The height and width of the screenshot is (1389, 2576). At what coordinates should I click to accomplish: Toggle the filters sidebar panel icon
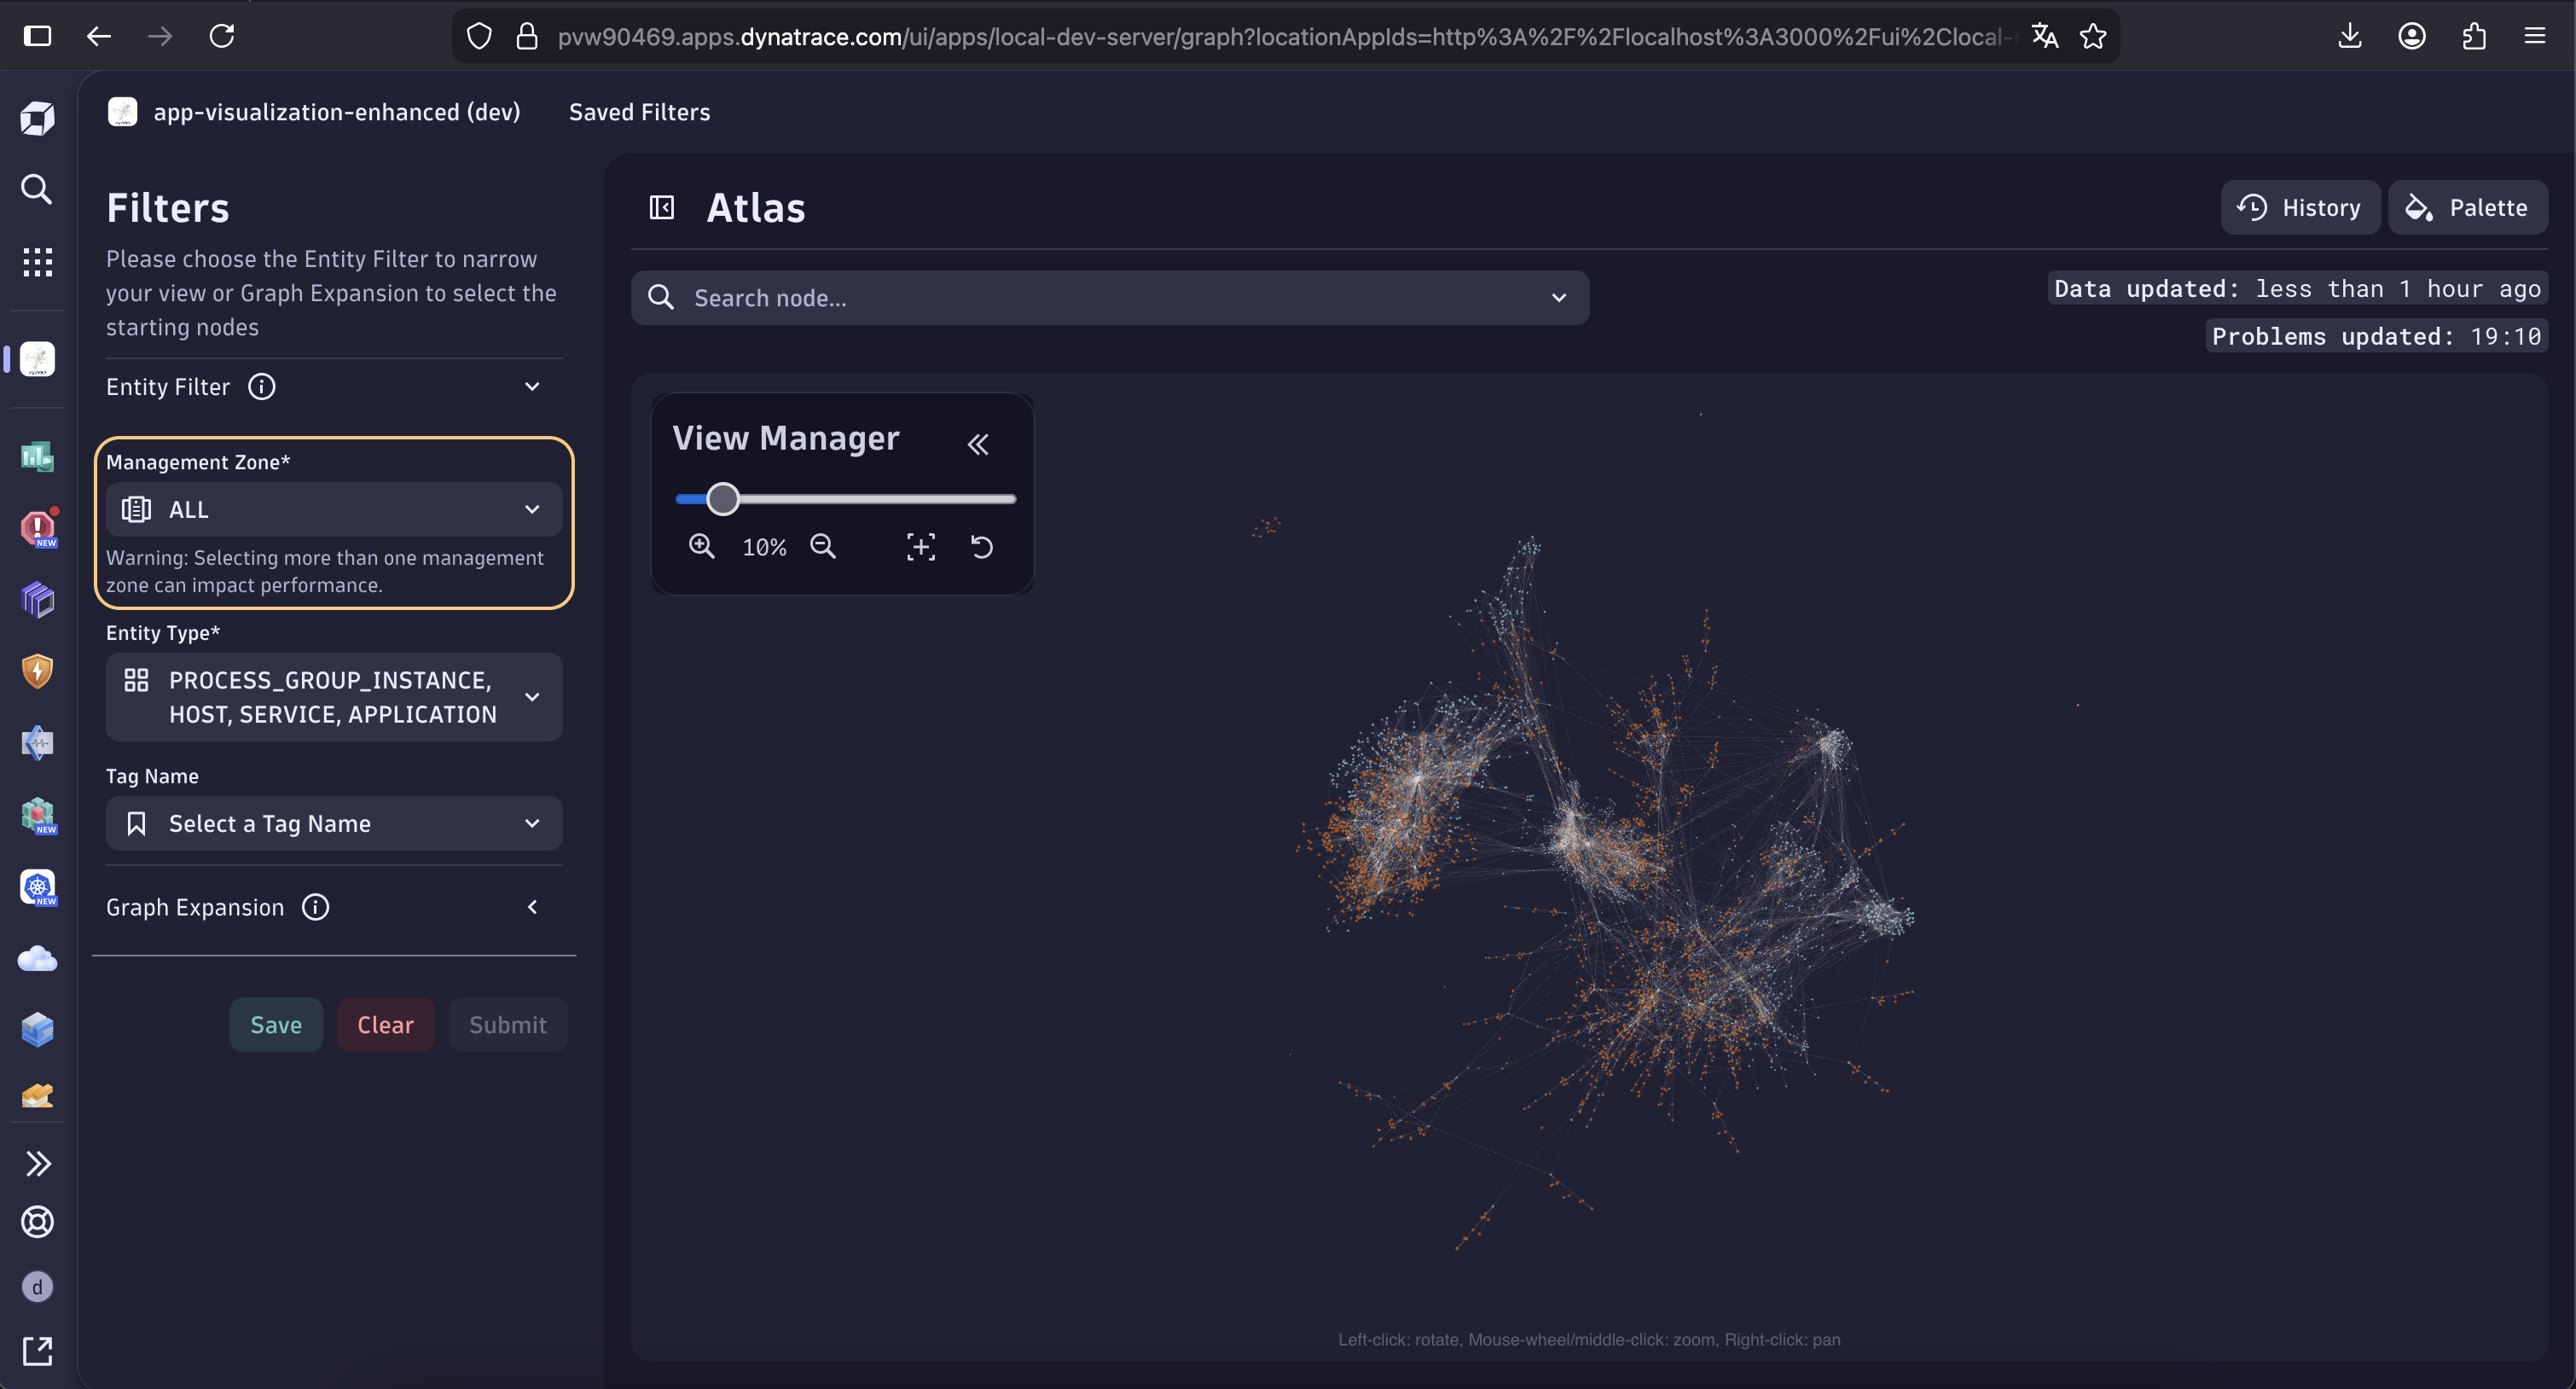[x=662, y=208]
